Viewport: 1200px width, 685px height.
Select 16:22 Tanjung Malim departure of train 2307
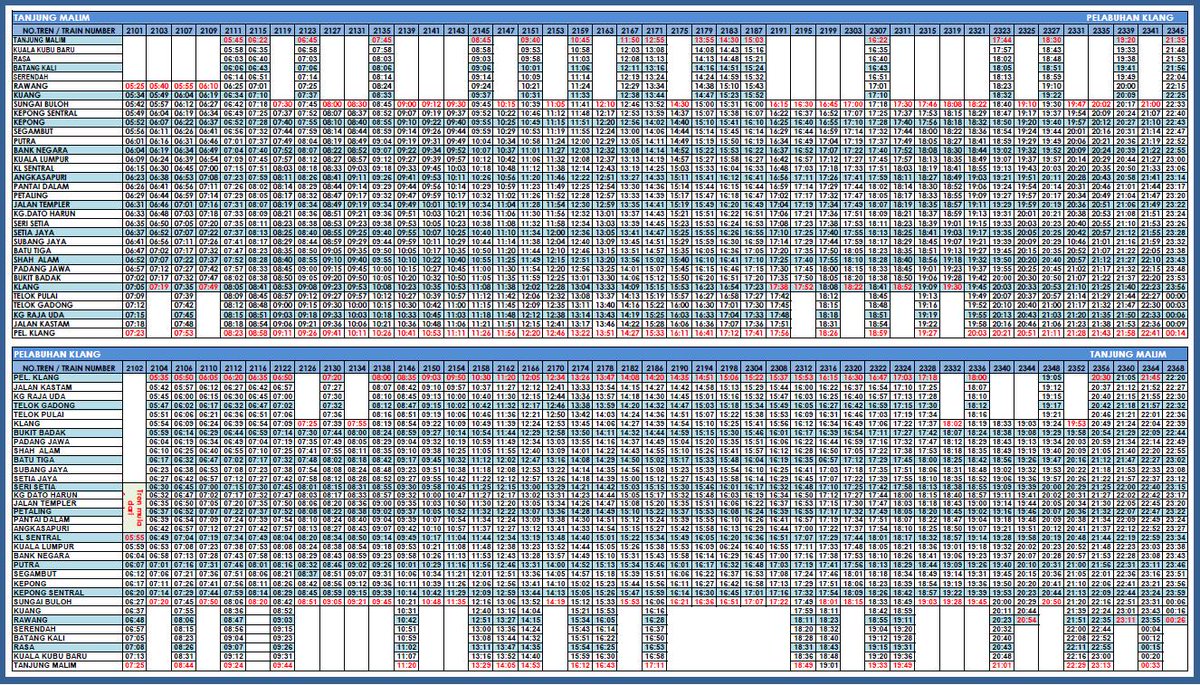pyautogui.click(x=877, y=40)
